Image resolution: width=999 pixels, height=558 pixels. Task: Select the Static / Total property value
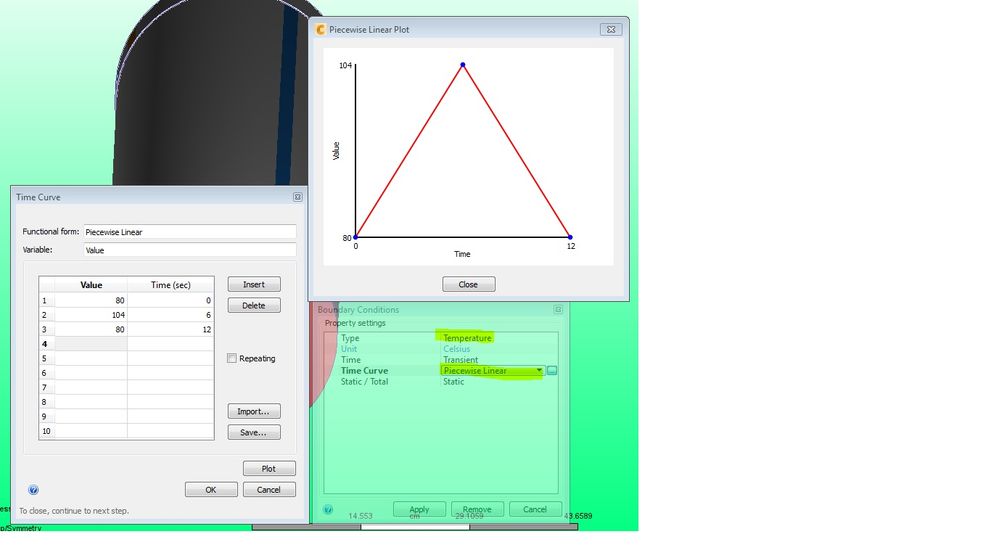(454, 382)
